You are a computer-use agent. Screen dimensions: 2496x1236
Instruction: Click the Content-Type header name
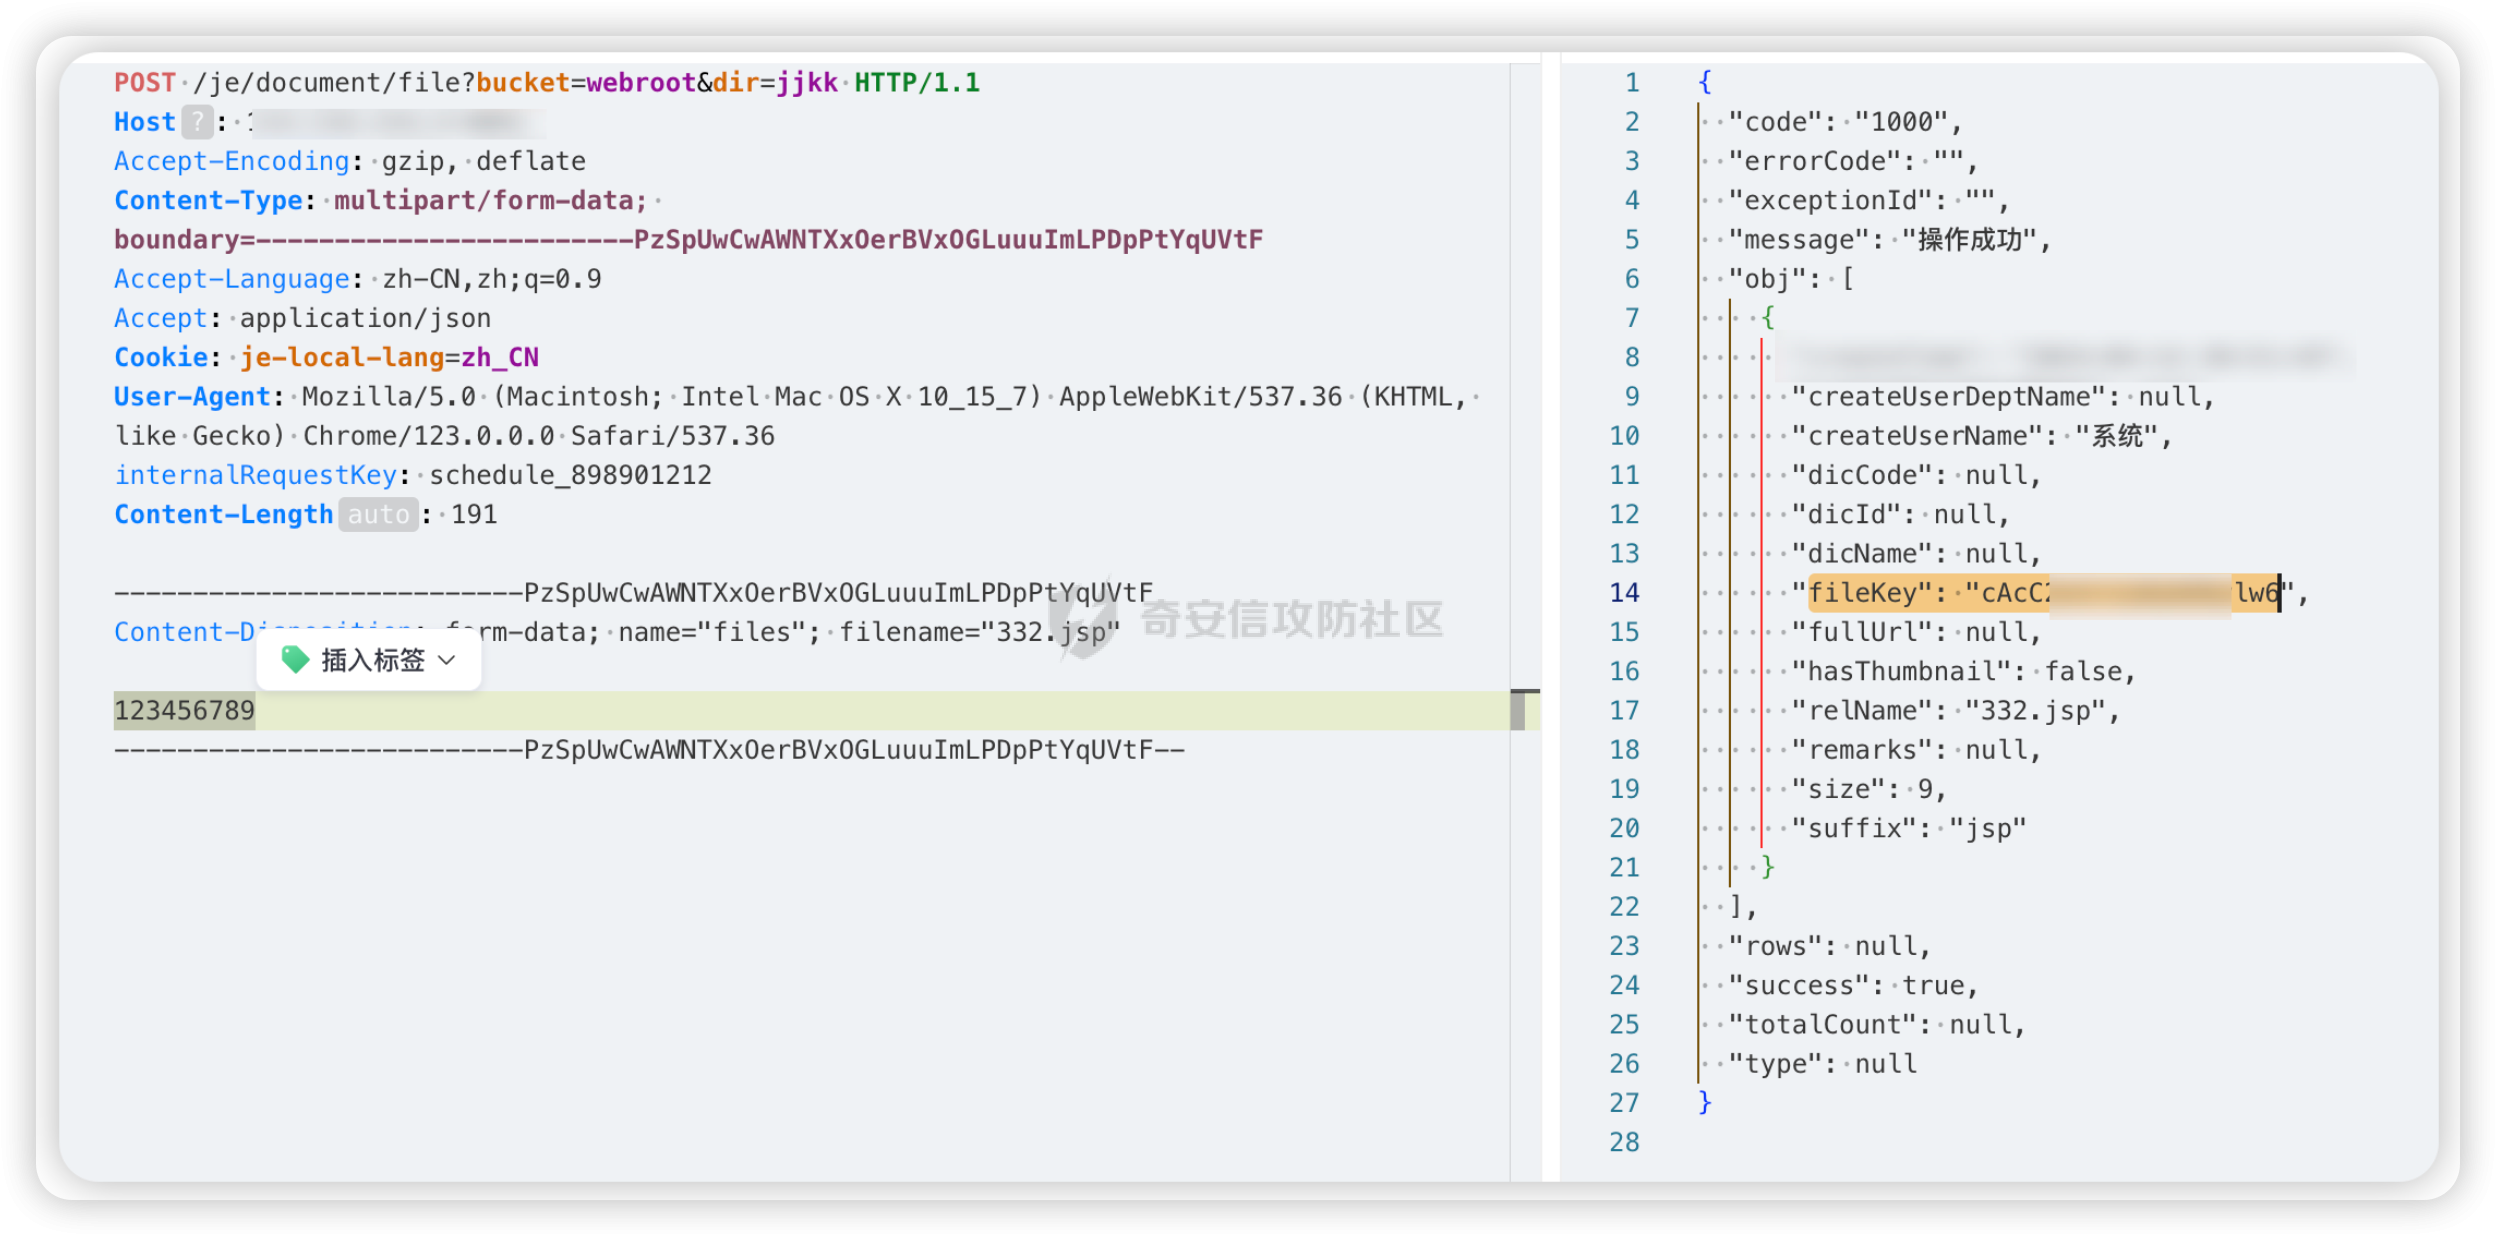click(208, 201)
